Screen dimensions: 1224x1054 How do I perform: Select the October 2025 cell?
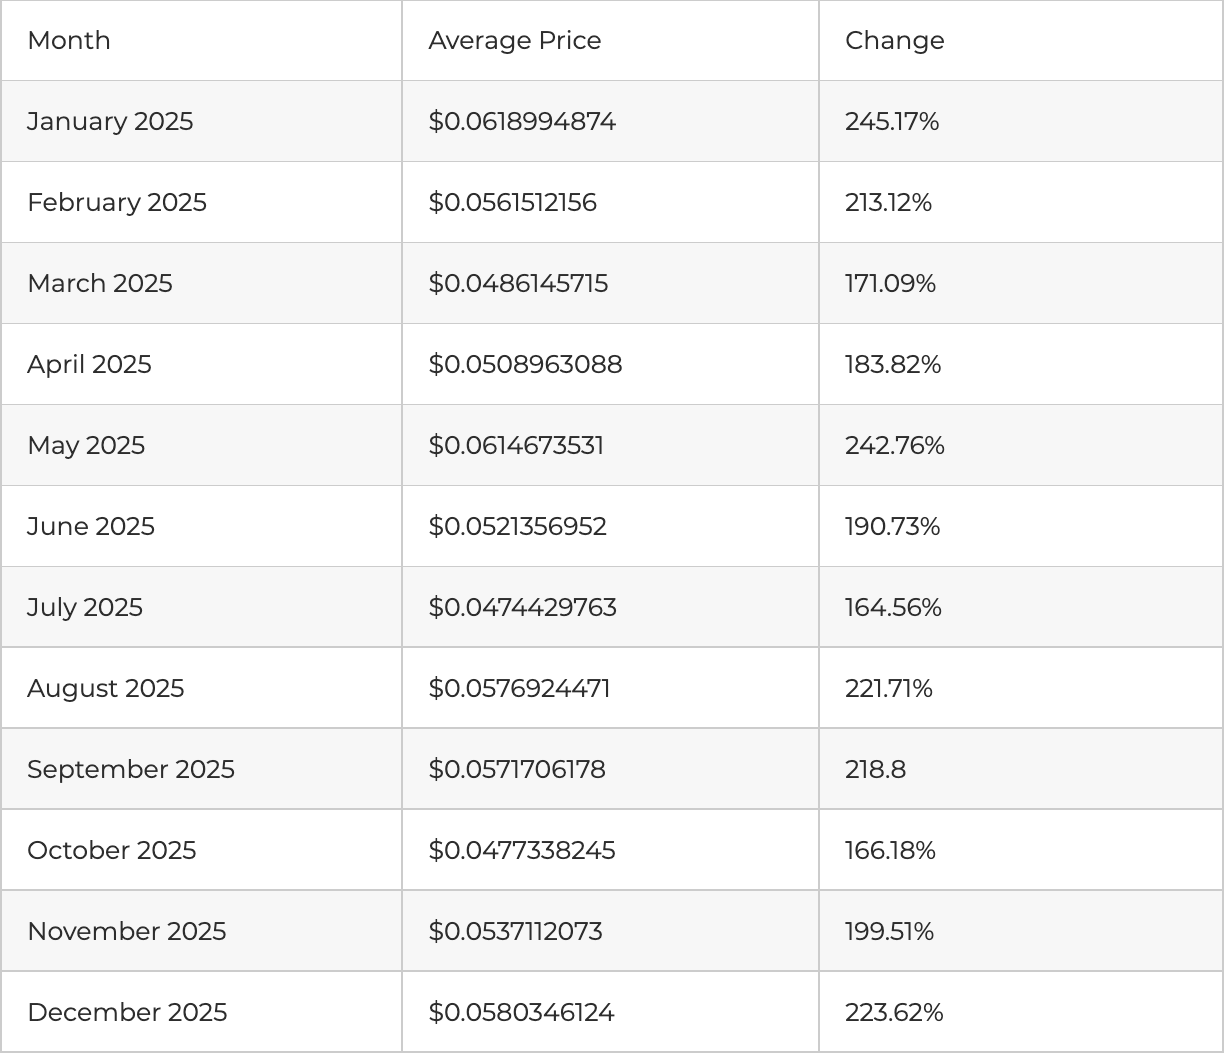point(112,851)
